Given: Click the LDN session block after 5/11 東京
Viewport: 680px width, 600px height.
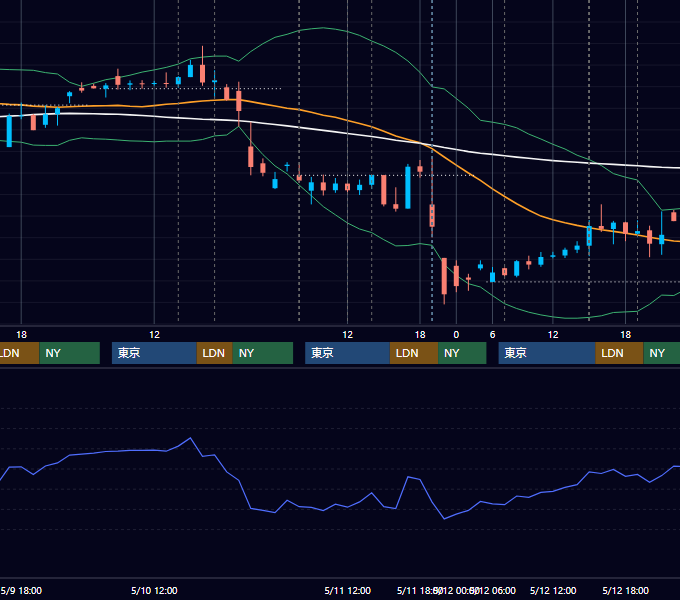Looking at the screenshot, I should pyautogui.click(x=413, y=353).
